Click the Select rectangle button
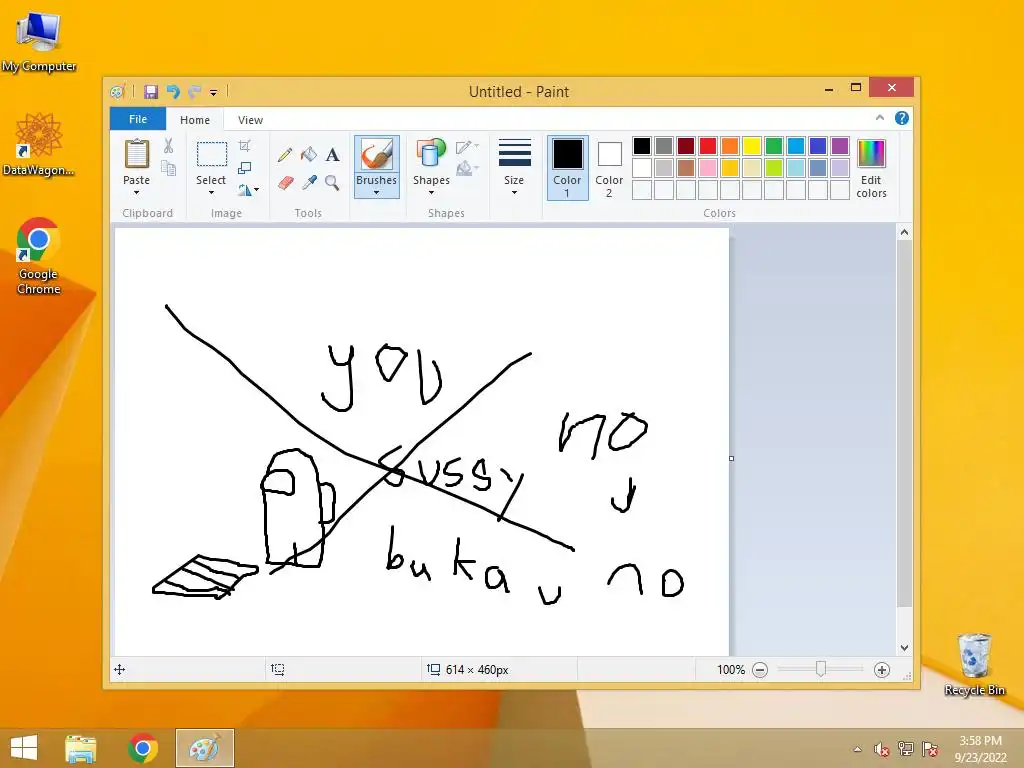 click(x=212, y=155)
